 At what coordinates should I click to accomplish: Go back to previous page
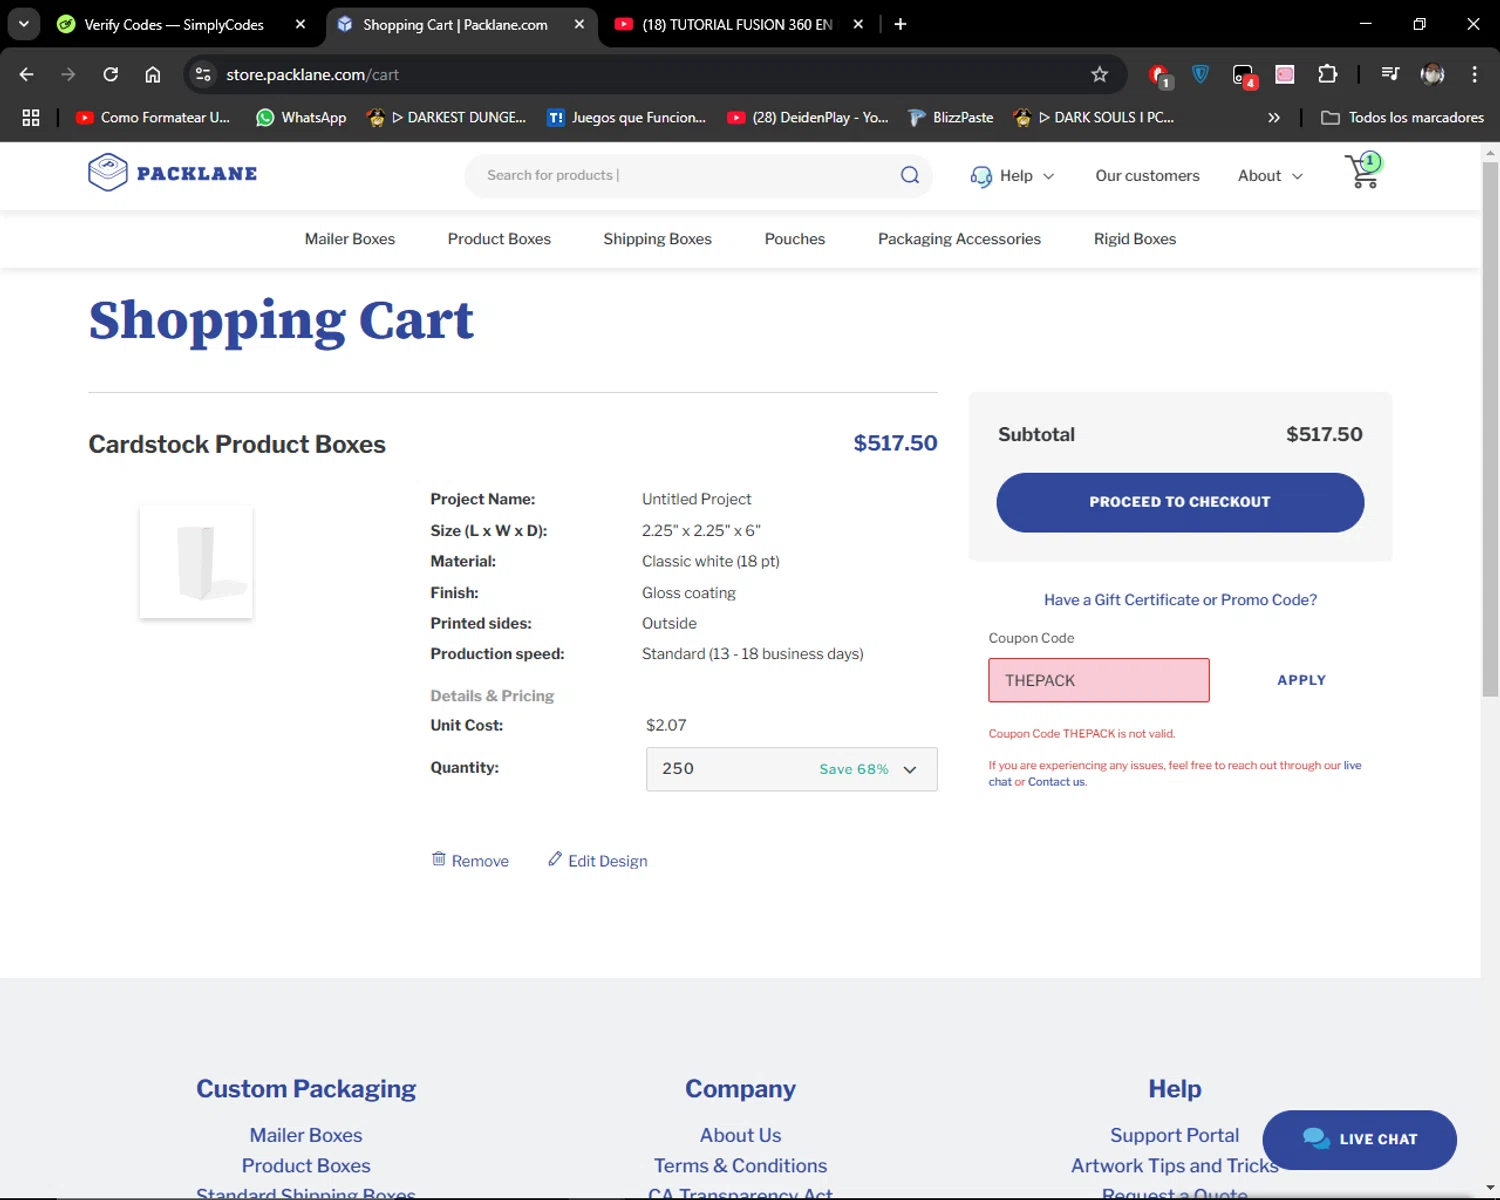(x=27, y=74)
